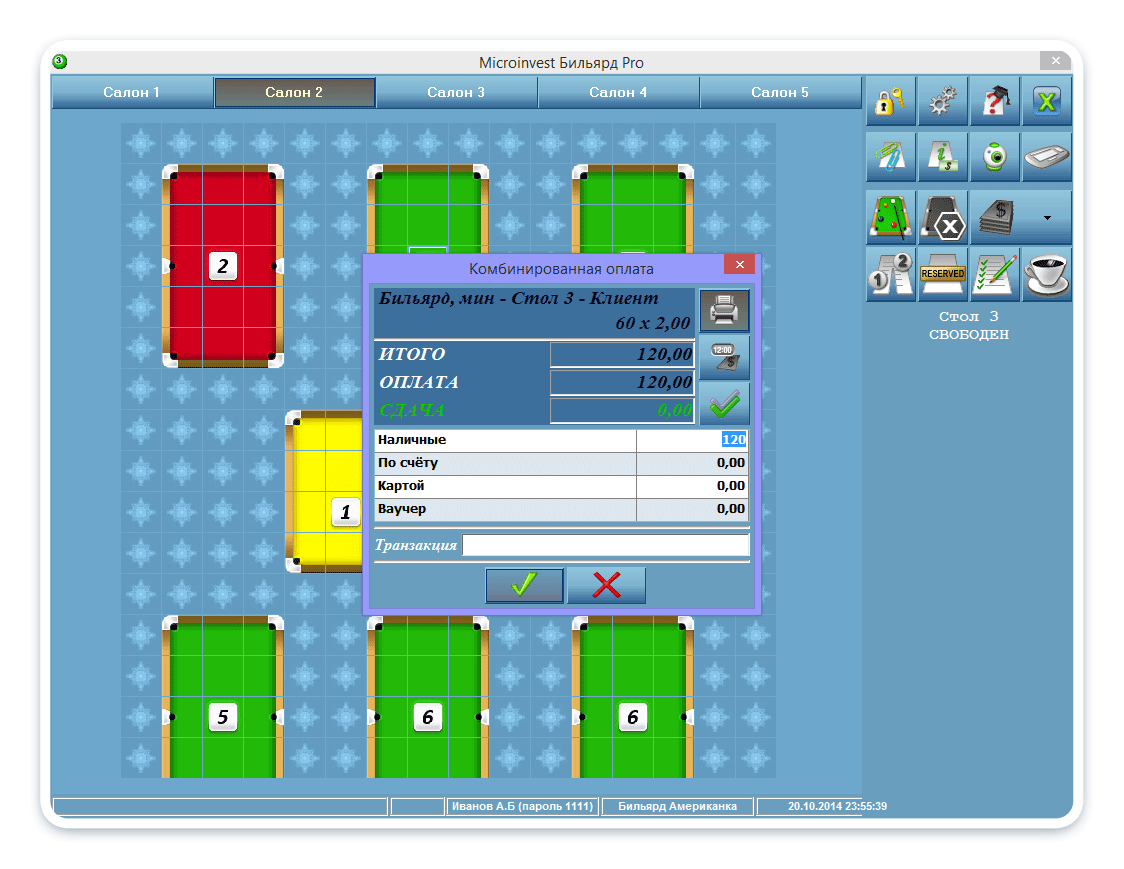The image size is (1124, 869).
Task: Click the billiard table with cue icon
Action: click(x=890, y=218)
